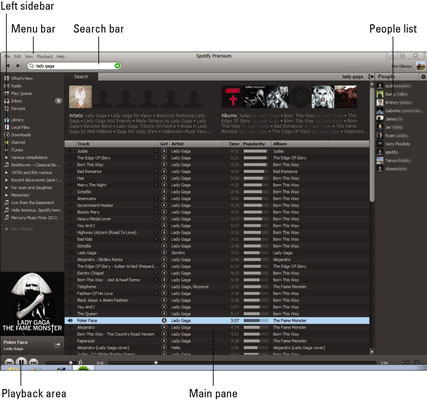Open the View menu
Image resolution: width=427 pixels, height=400 pixels.
pyautogui.click(x=29, y=57)
